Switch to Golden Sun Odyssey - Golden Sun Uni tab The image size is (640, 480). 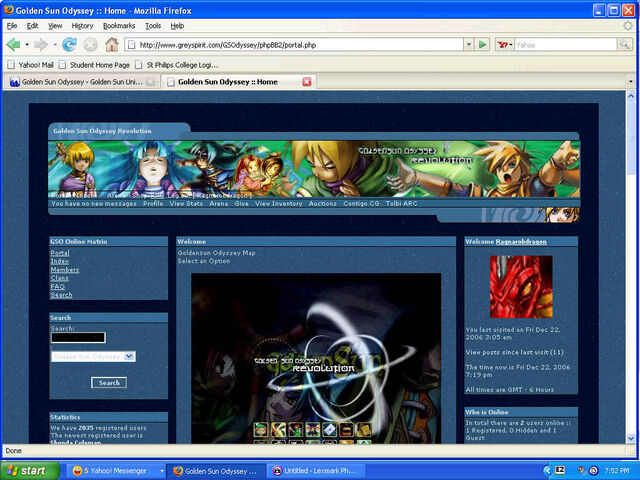(x=82, y=82)
